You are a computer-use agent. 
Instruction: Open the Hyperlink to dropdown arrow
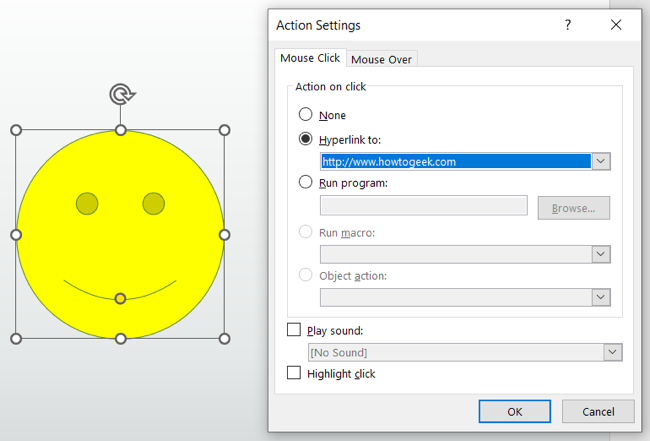click(x=601, y=161)
